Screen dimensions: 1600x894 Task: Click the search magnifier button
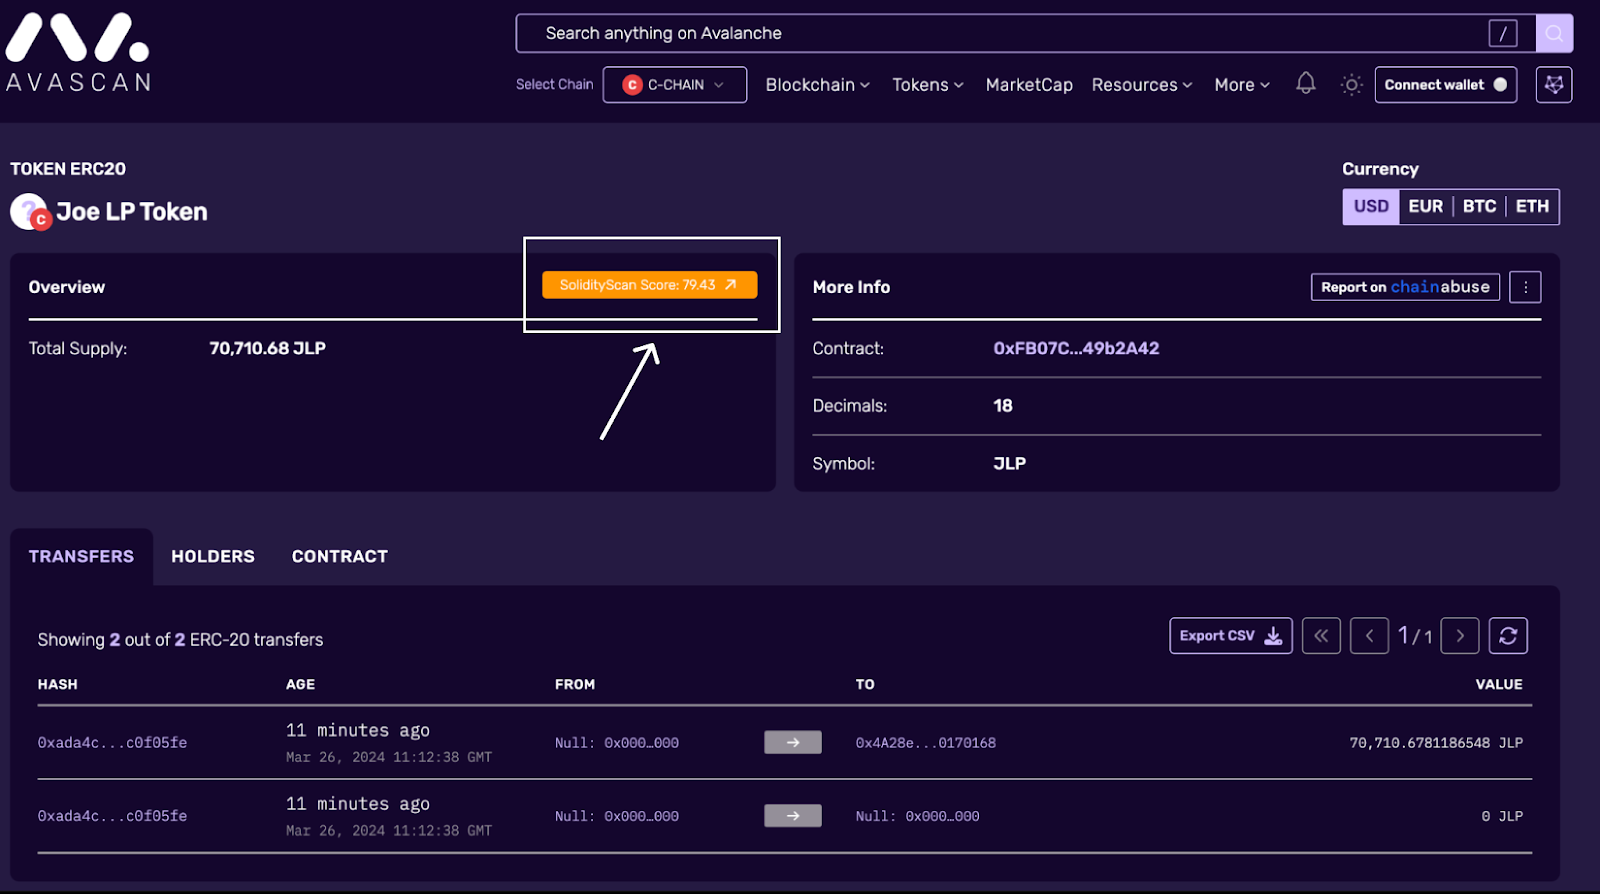pyautogui.click(x=1554, y=33)
